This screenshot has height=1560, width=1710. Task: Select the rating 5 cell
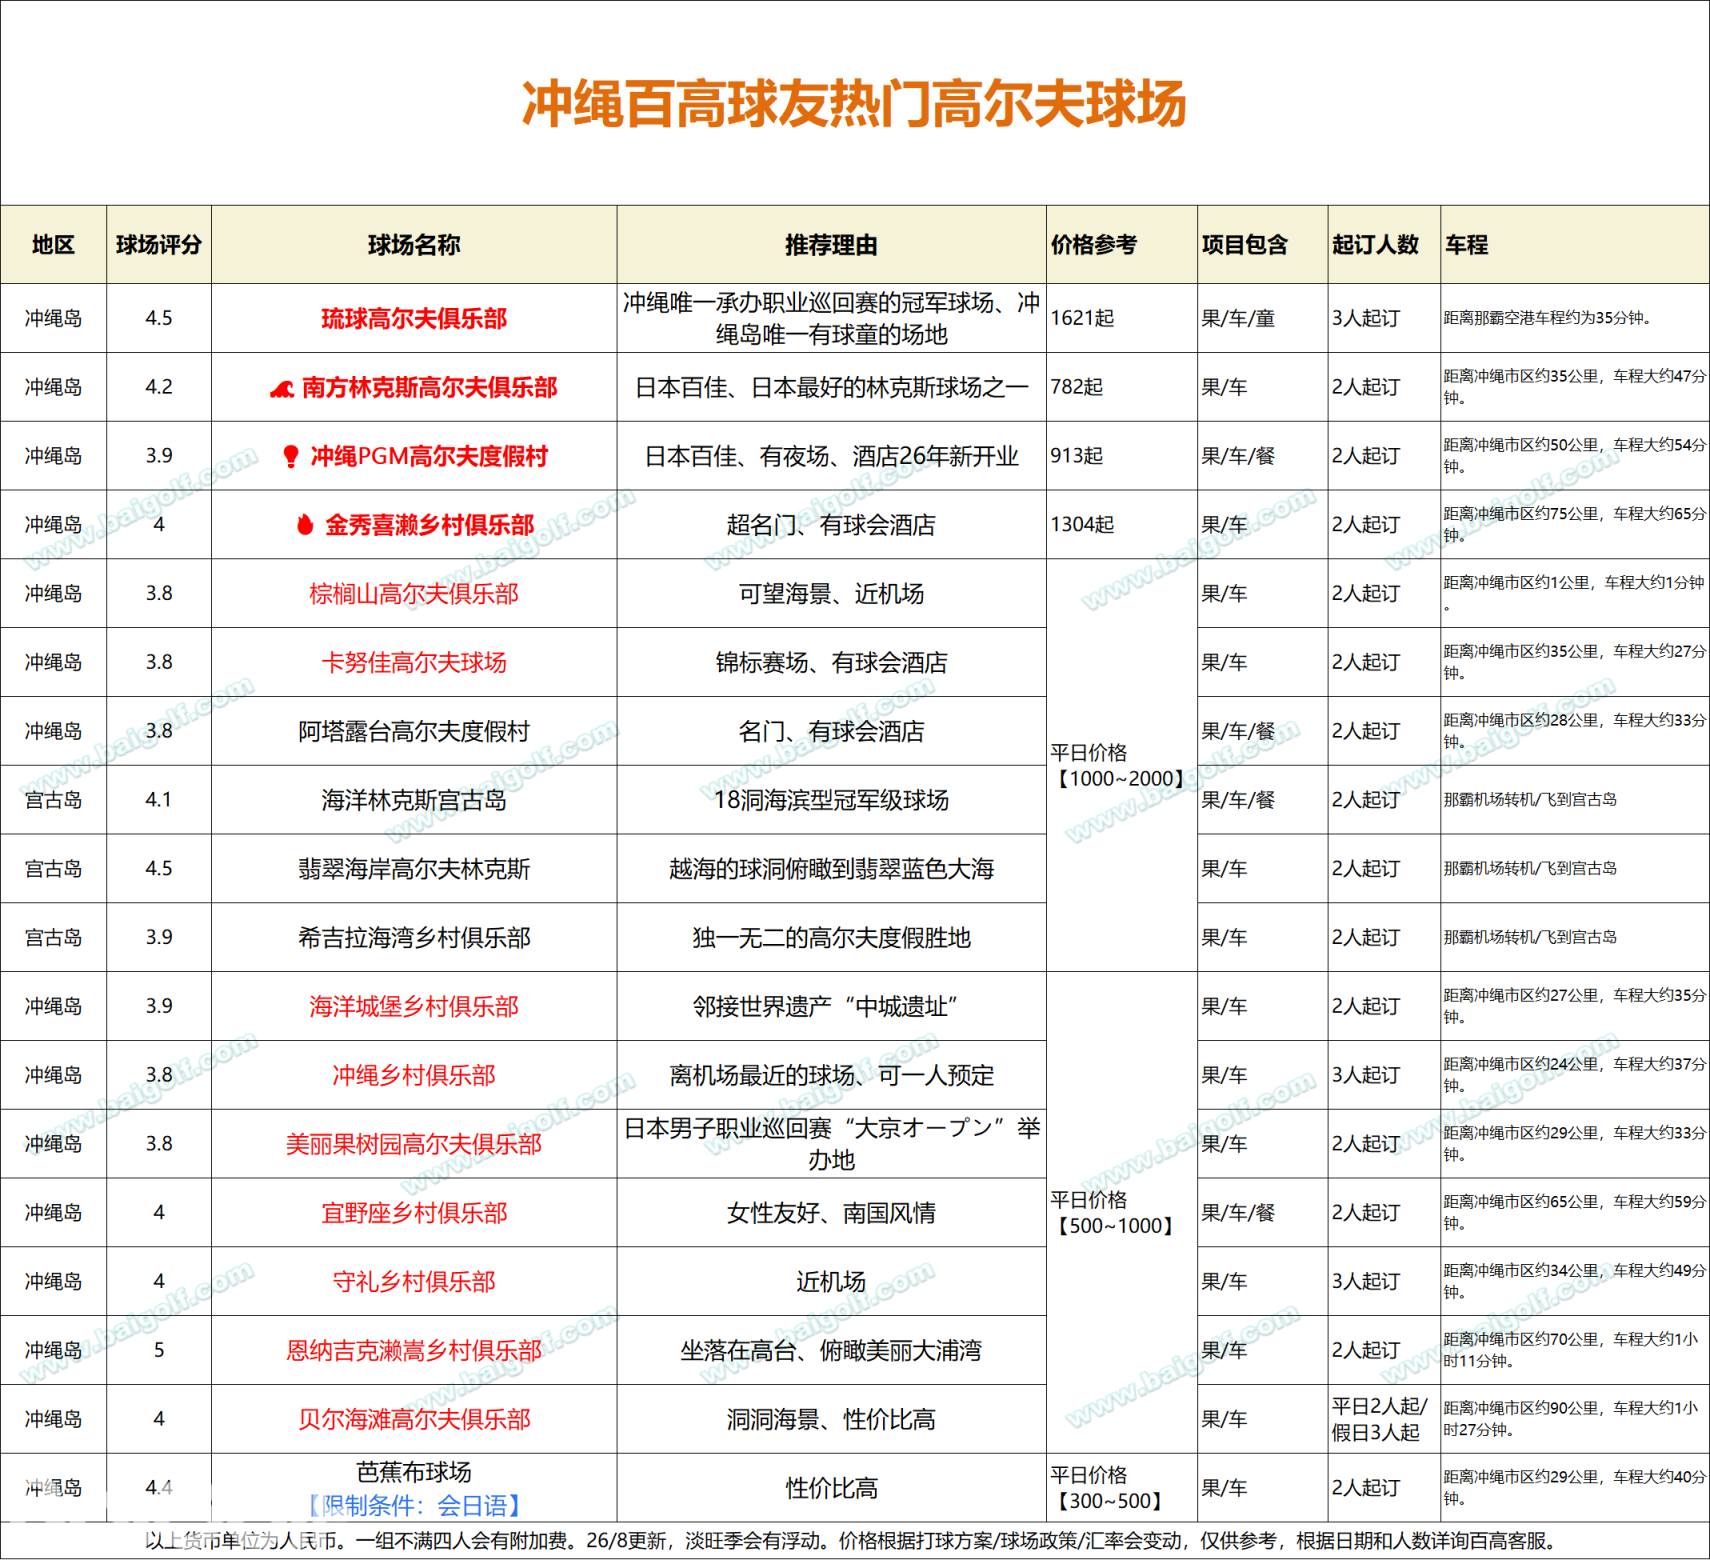(159, 1351)
